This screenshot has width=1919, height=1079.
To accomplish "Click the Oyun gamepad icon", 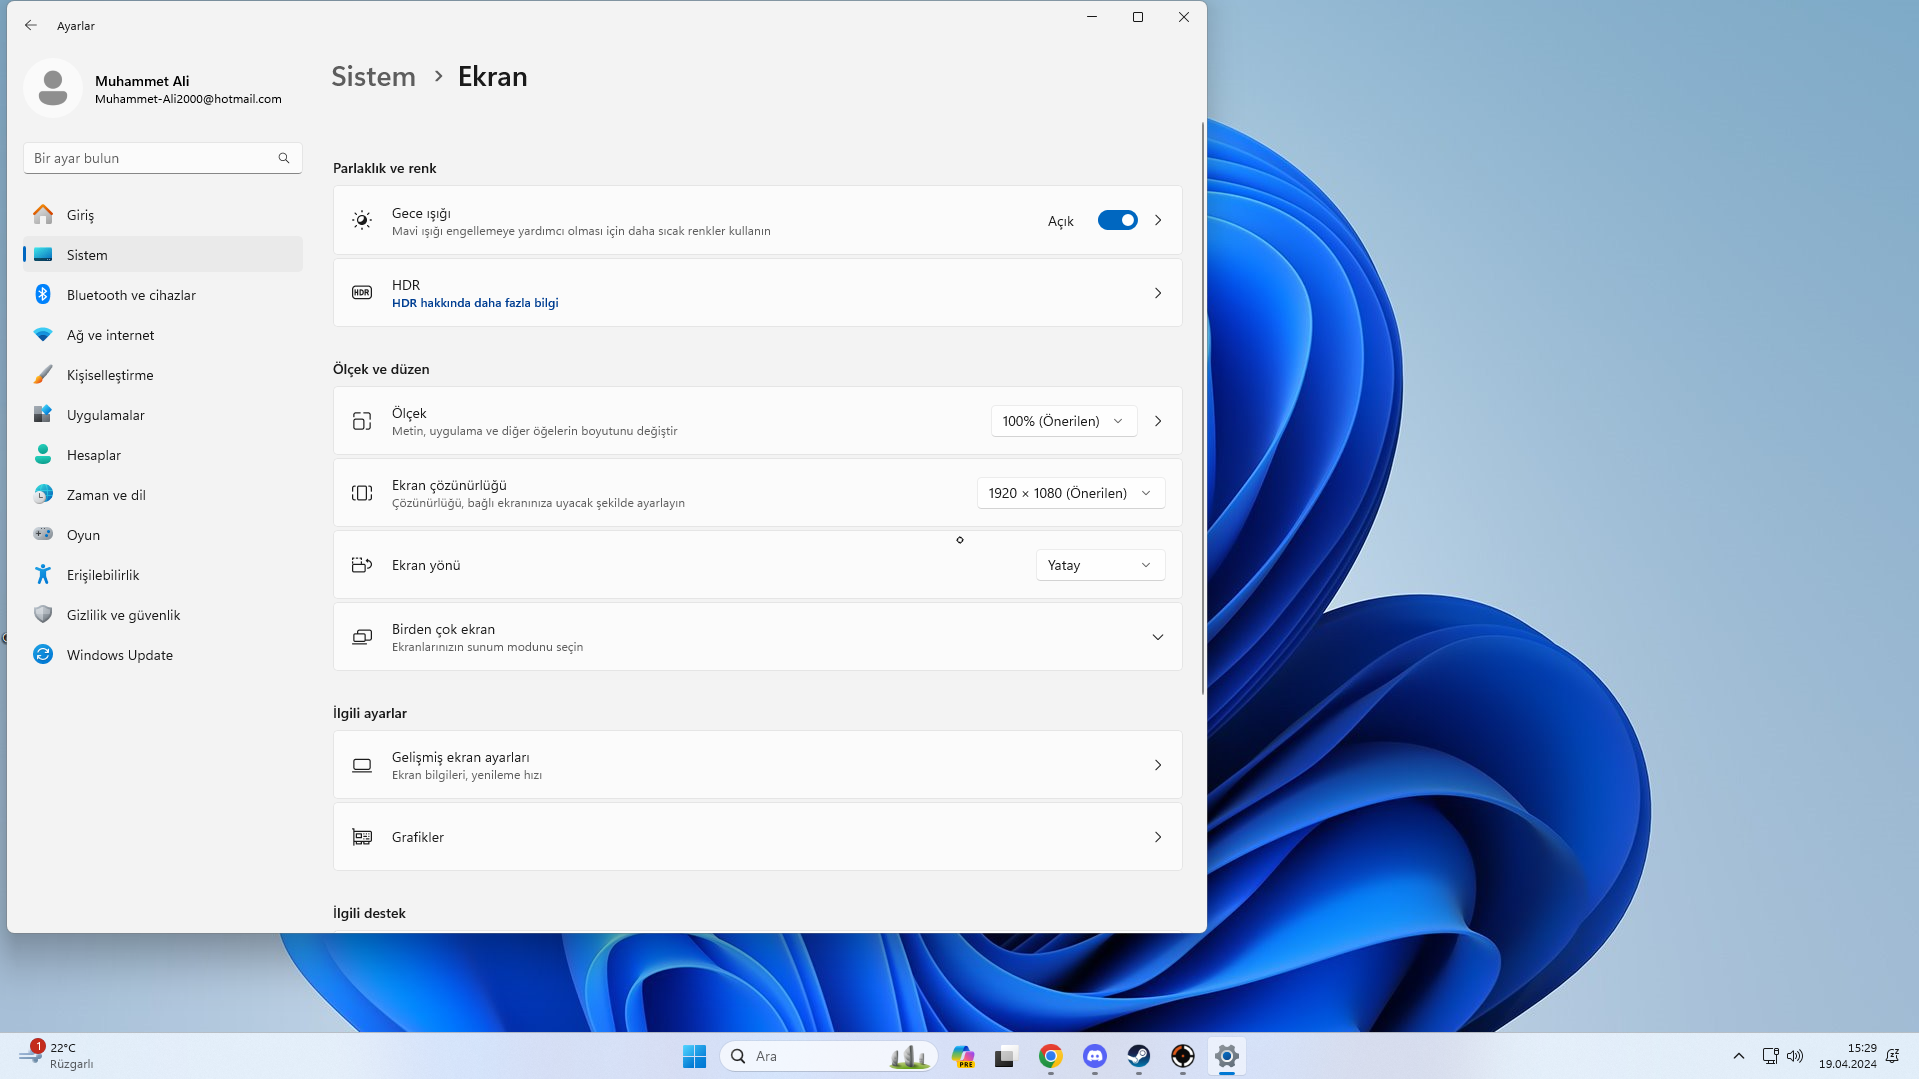I will [x=43, y=534].
